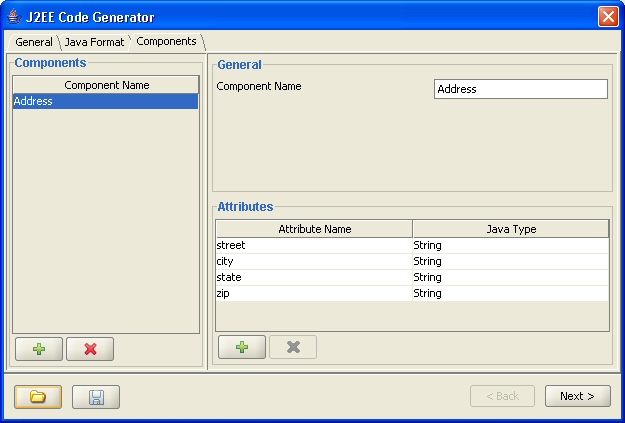This screenshot has width=625, height=423.
Task: Select the street attribute name cell
Action: 314,245
